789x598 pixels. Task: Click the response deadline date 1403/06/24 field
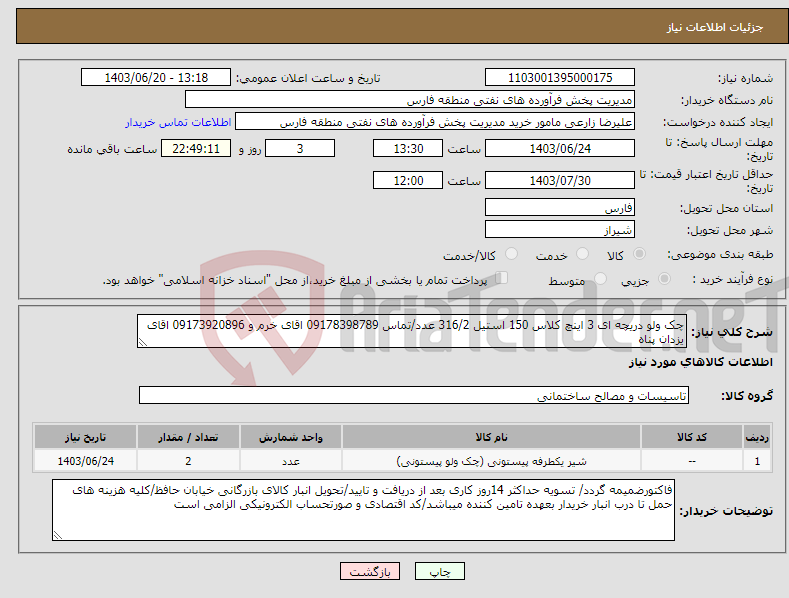pos(560,148)
